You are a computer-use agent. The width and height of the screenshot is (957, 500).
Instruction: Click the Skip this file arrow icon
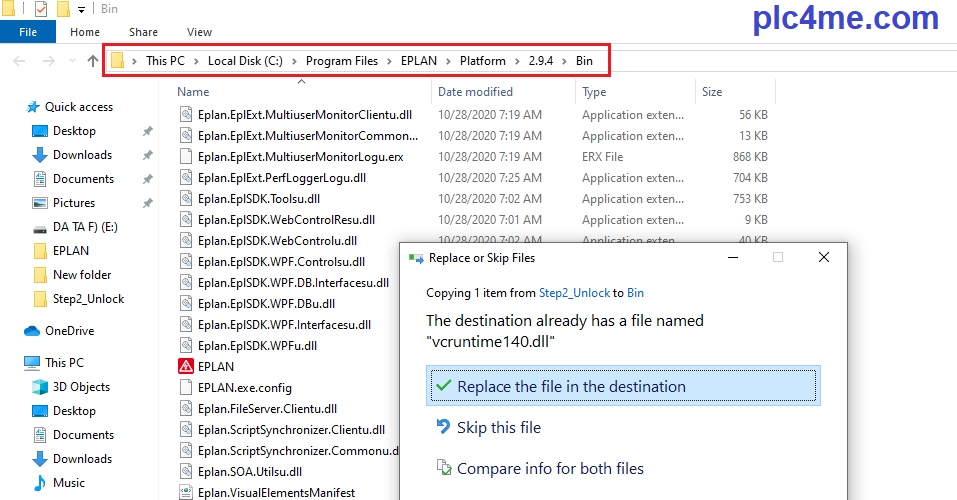pos(443,427)
